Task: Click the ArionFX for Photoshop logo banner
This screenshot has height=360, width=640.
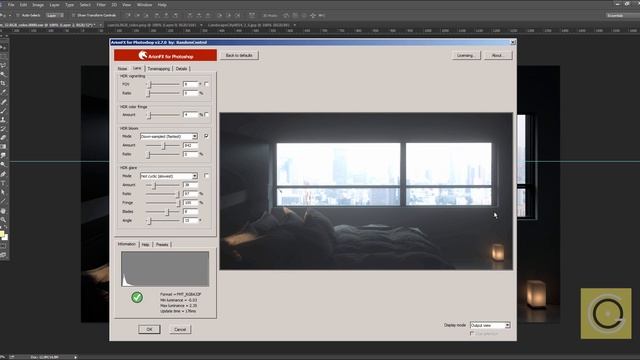Action: pyautogui.click(x=165, y=55)
